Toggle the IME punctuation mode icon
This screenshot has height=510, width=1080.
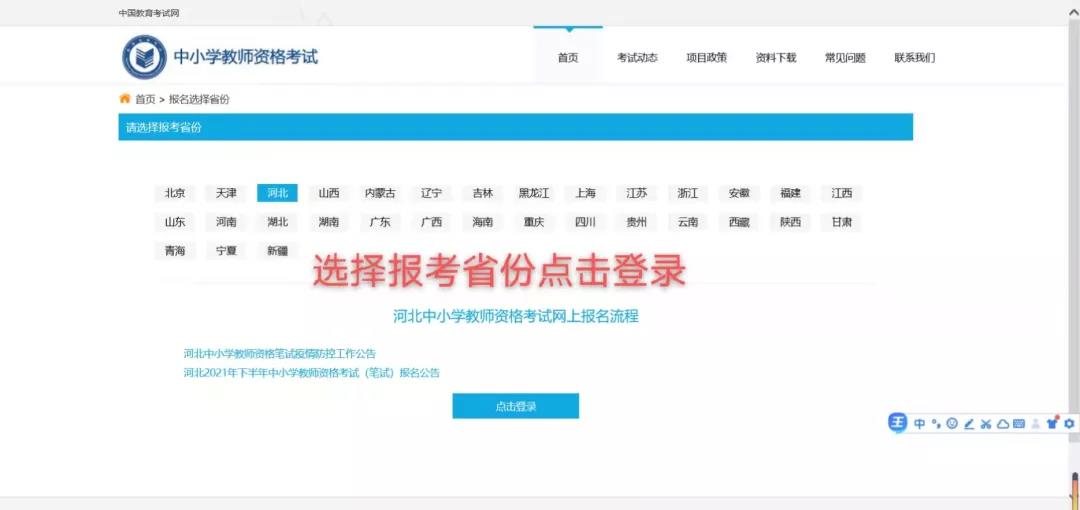tap(936, 424)
